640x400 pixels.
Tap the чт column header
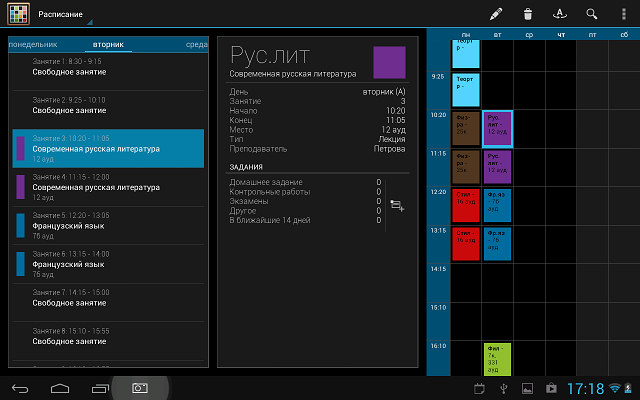(x=561, y=35)
